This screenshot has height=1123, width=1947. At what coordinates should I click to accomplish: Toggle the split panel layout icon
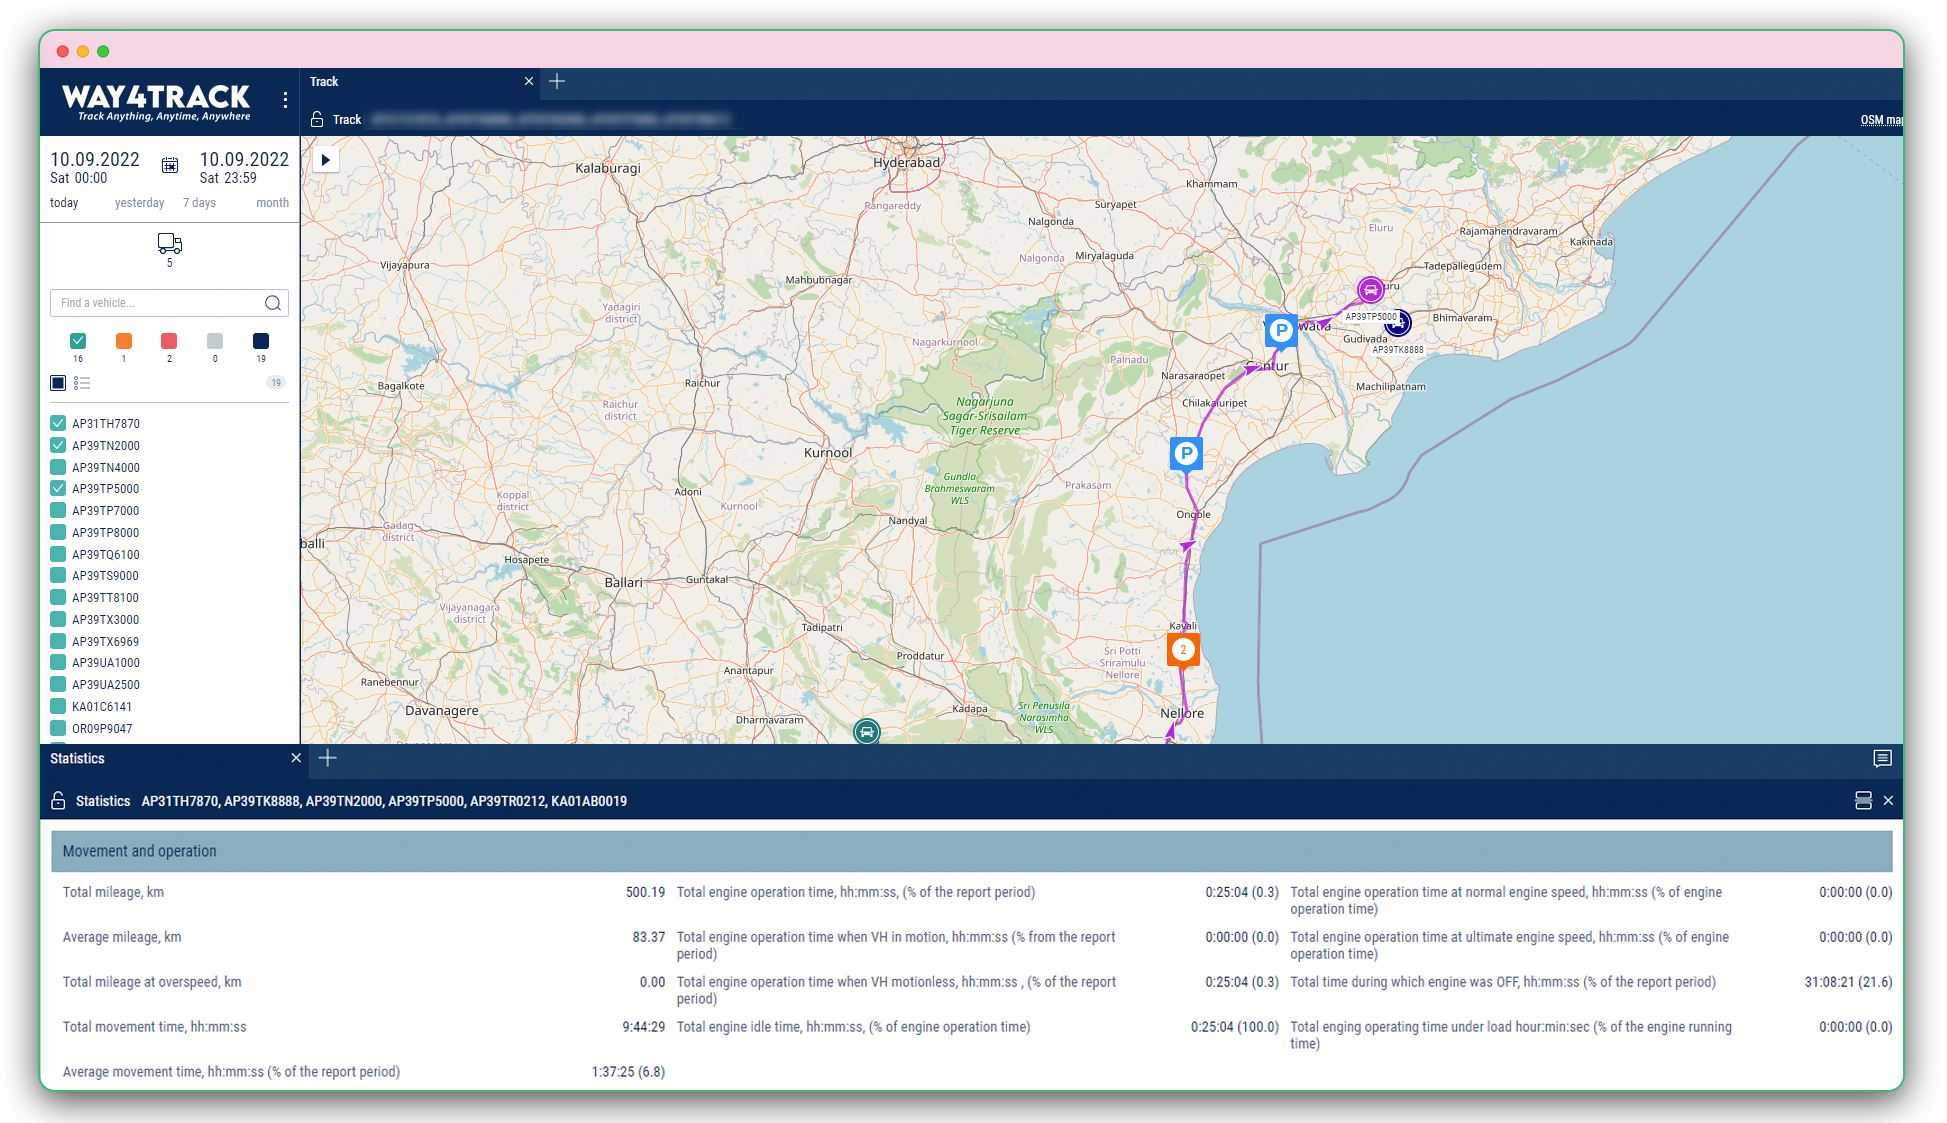(1863, 801)
